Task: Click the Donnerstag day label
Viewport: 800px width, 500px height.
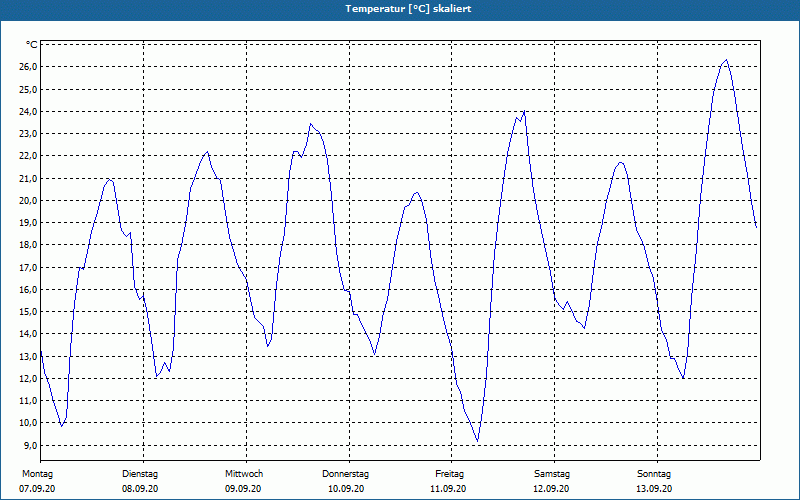Action: pos(345,474)
